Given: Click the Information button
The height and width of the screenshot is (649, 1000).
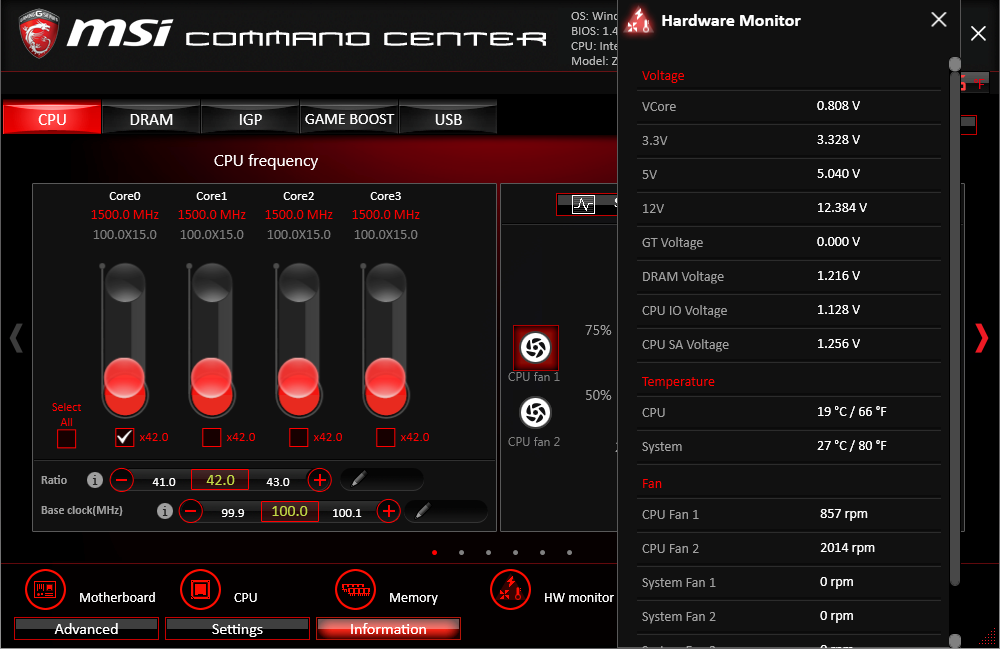Looking at the screenshot, I should coord(388,629).
